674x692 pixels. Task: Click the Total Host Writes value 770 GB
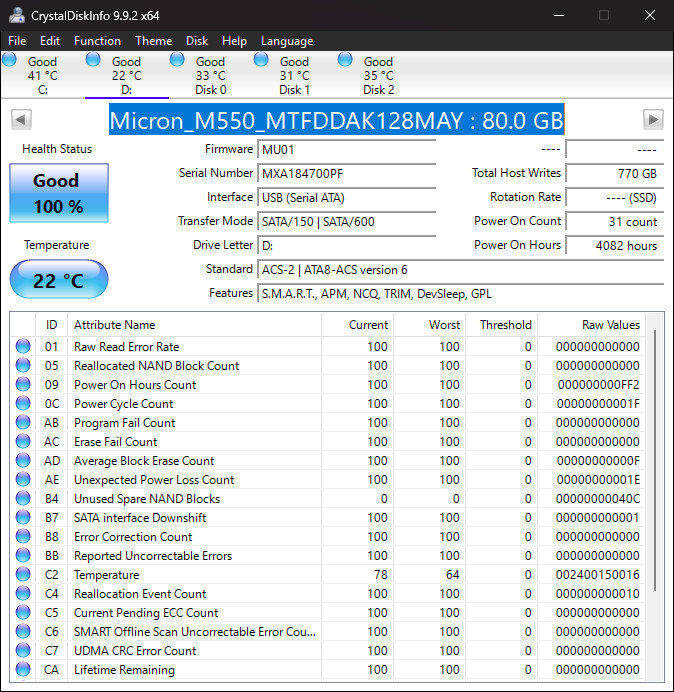614,173
